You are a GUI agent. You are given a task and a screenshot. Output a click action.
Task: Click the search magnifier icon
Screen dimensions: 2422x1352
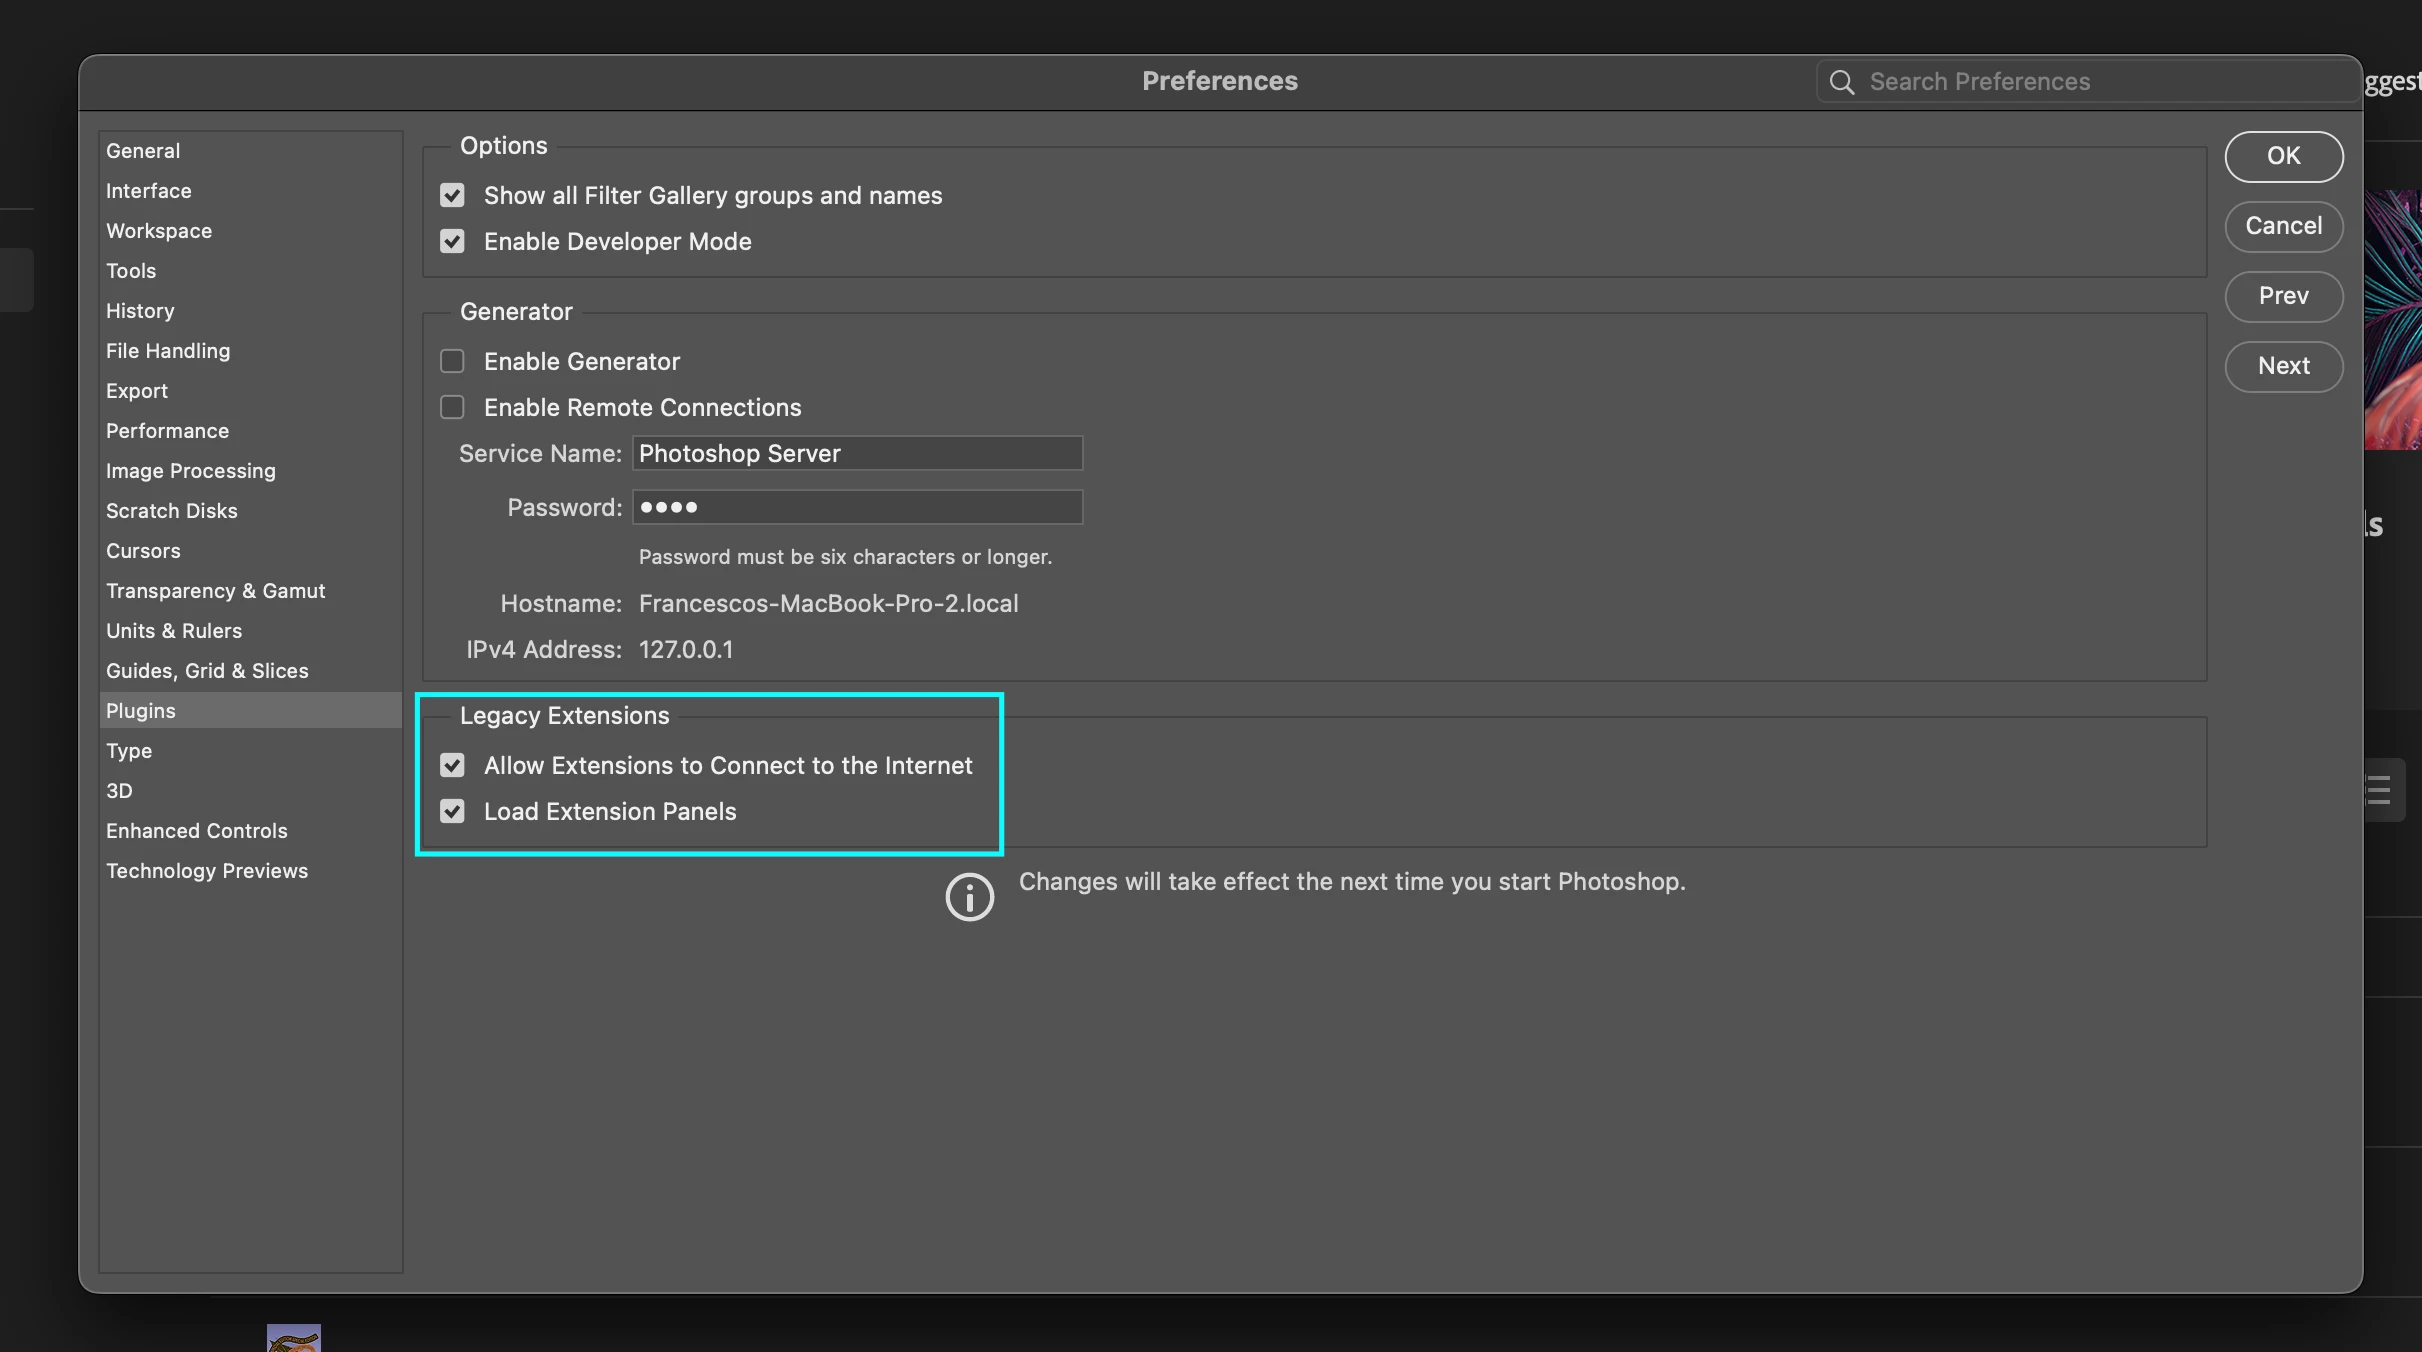click(x=1841, y=82)
